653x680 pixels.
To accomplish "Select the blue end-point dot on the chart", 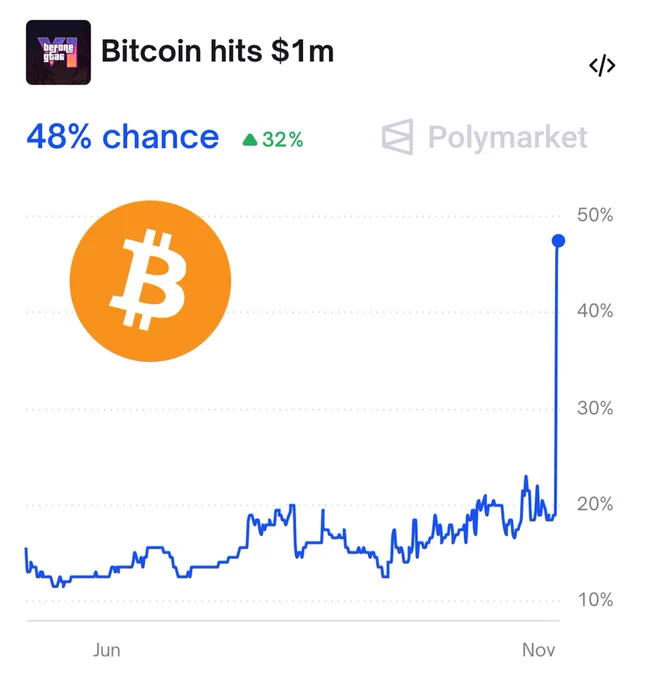I will (x=558, y=240).
